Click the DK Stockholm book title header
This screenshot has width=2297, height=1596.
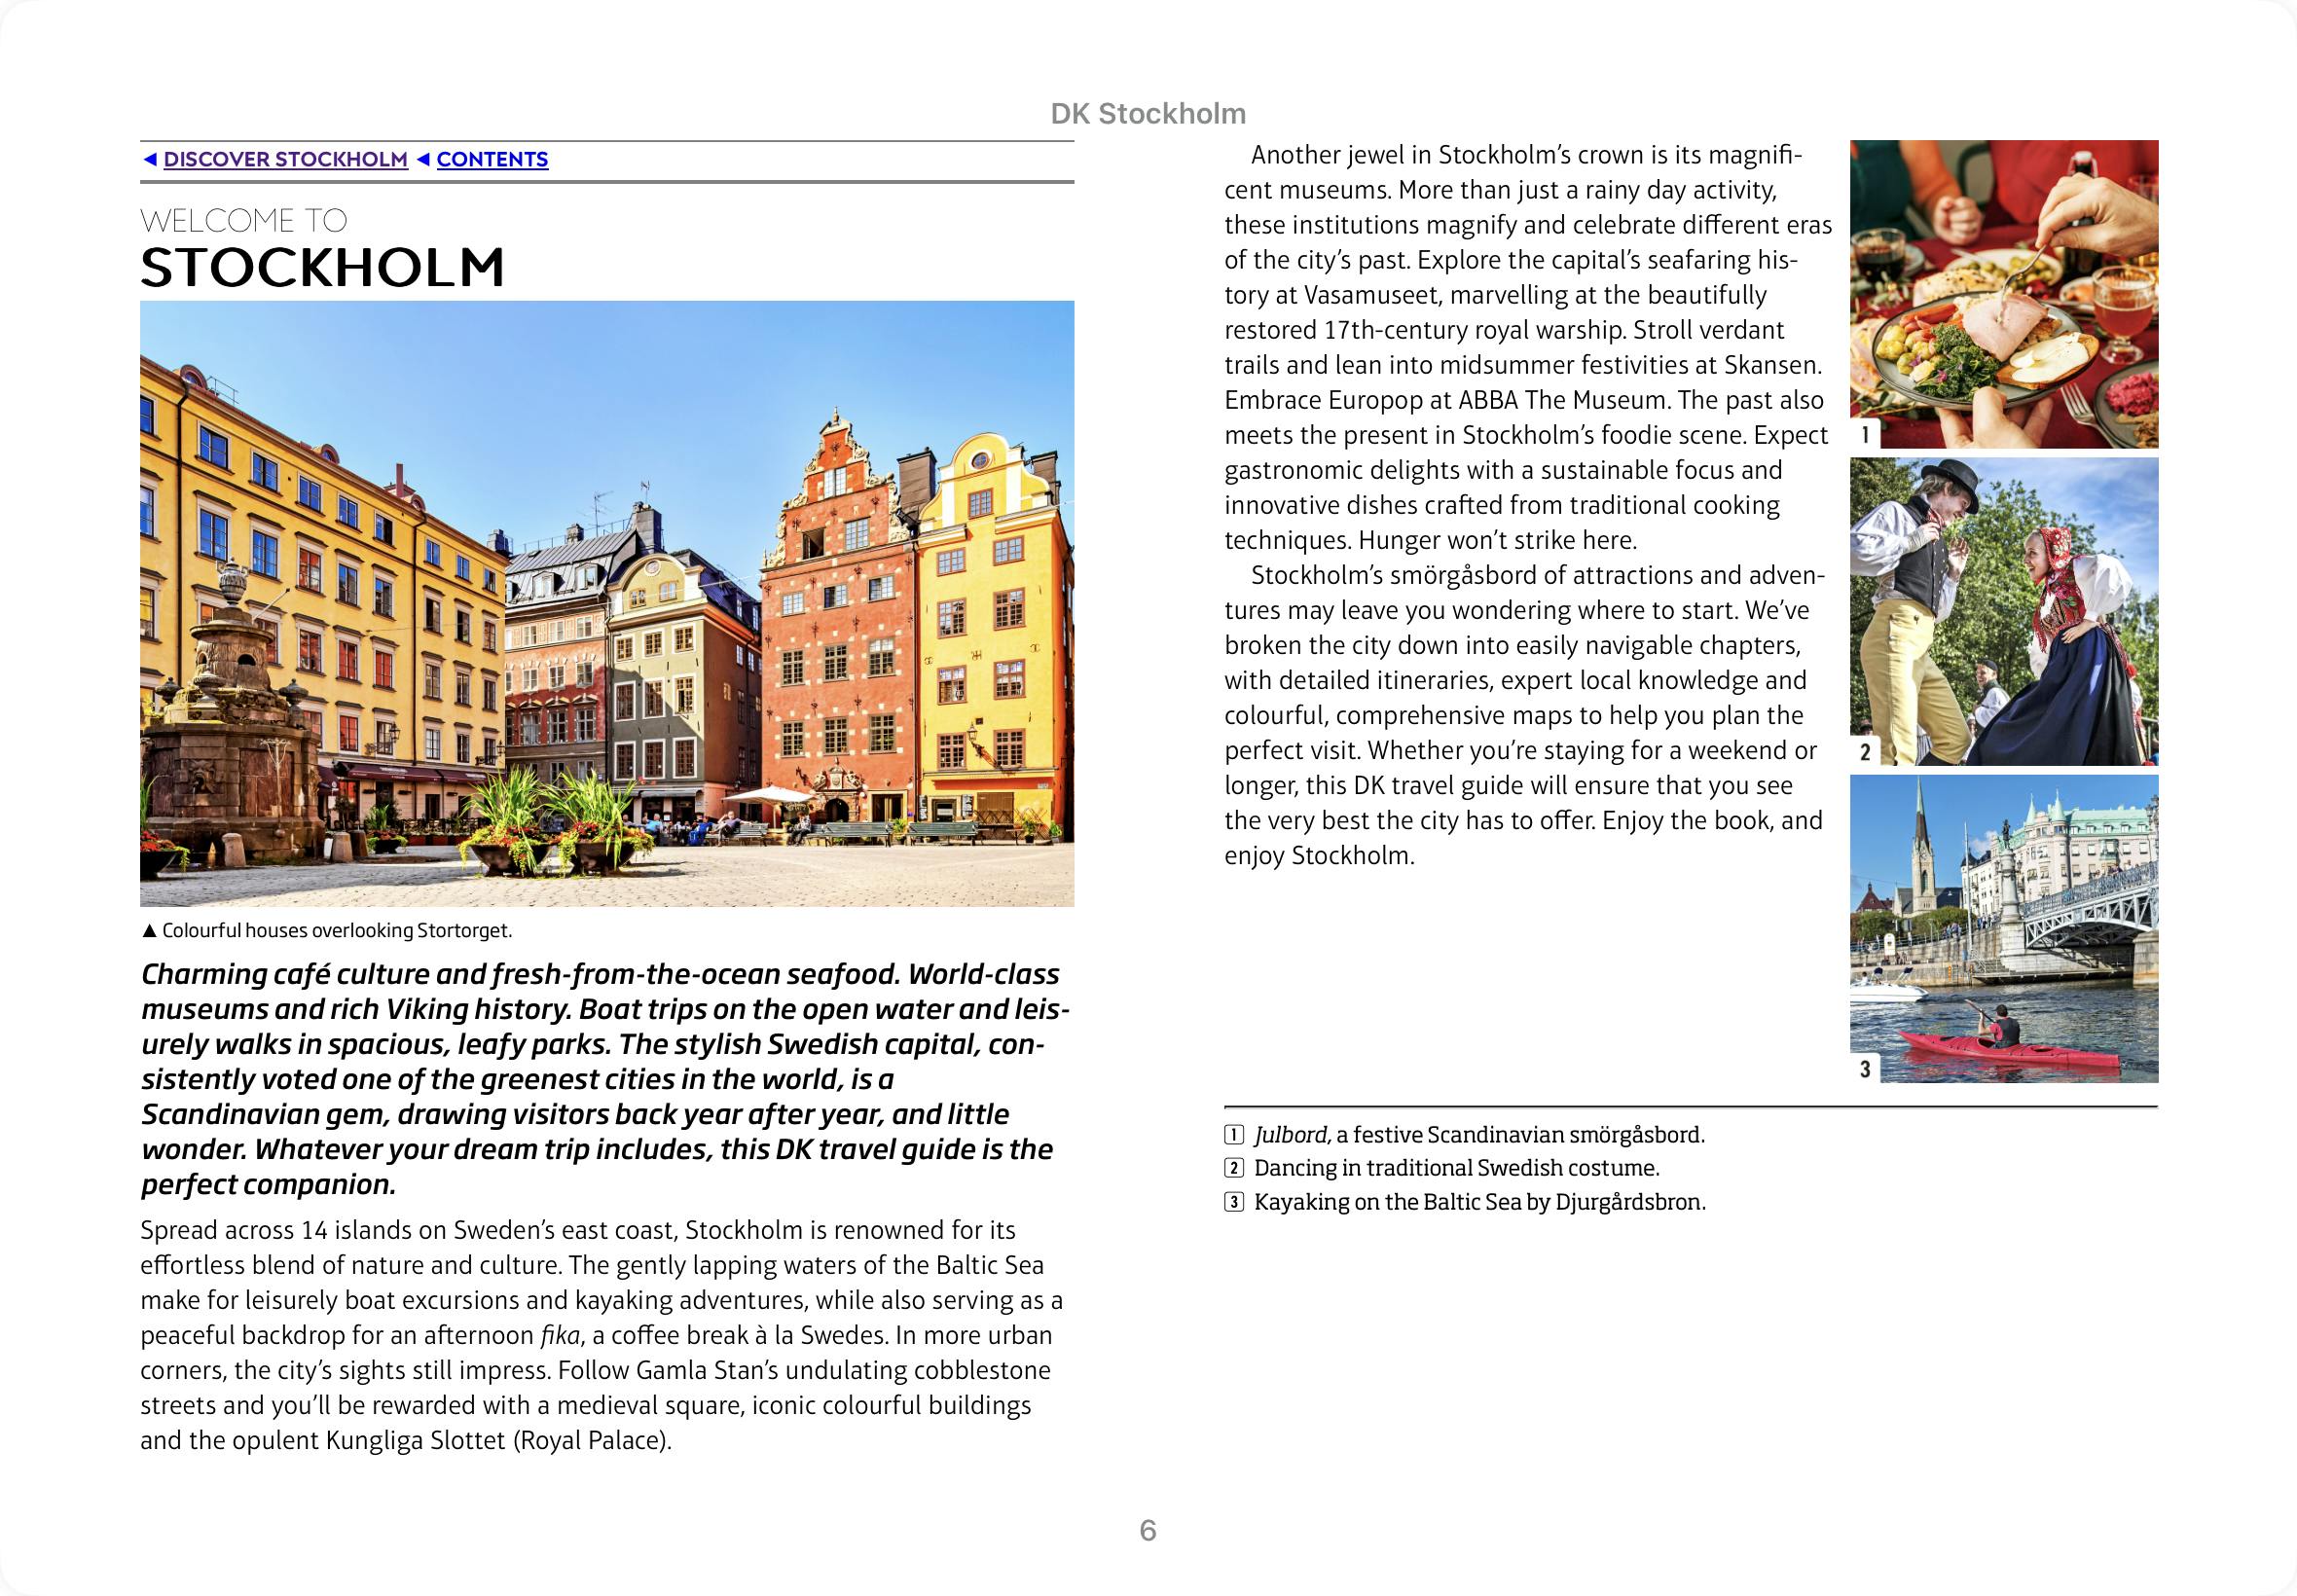click(x=1148, y=114)
